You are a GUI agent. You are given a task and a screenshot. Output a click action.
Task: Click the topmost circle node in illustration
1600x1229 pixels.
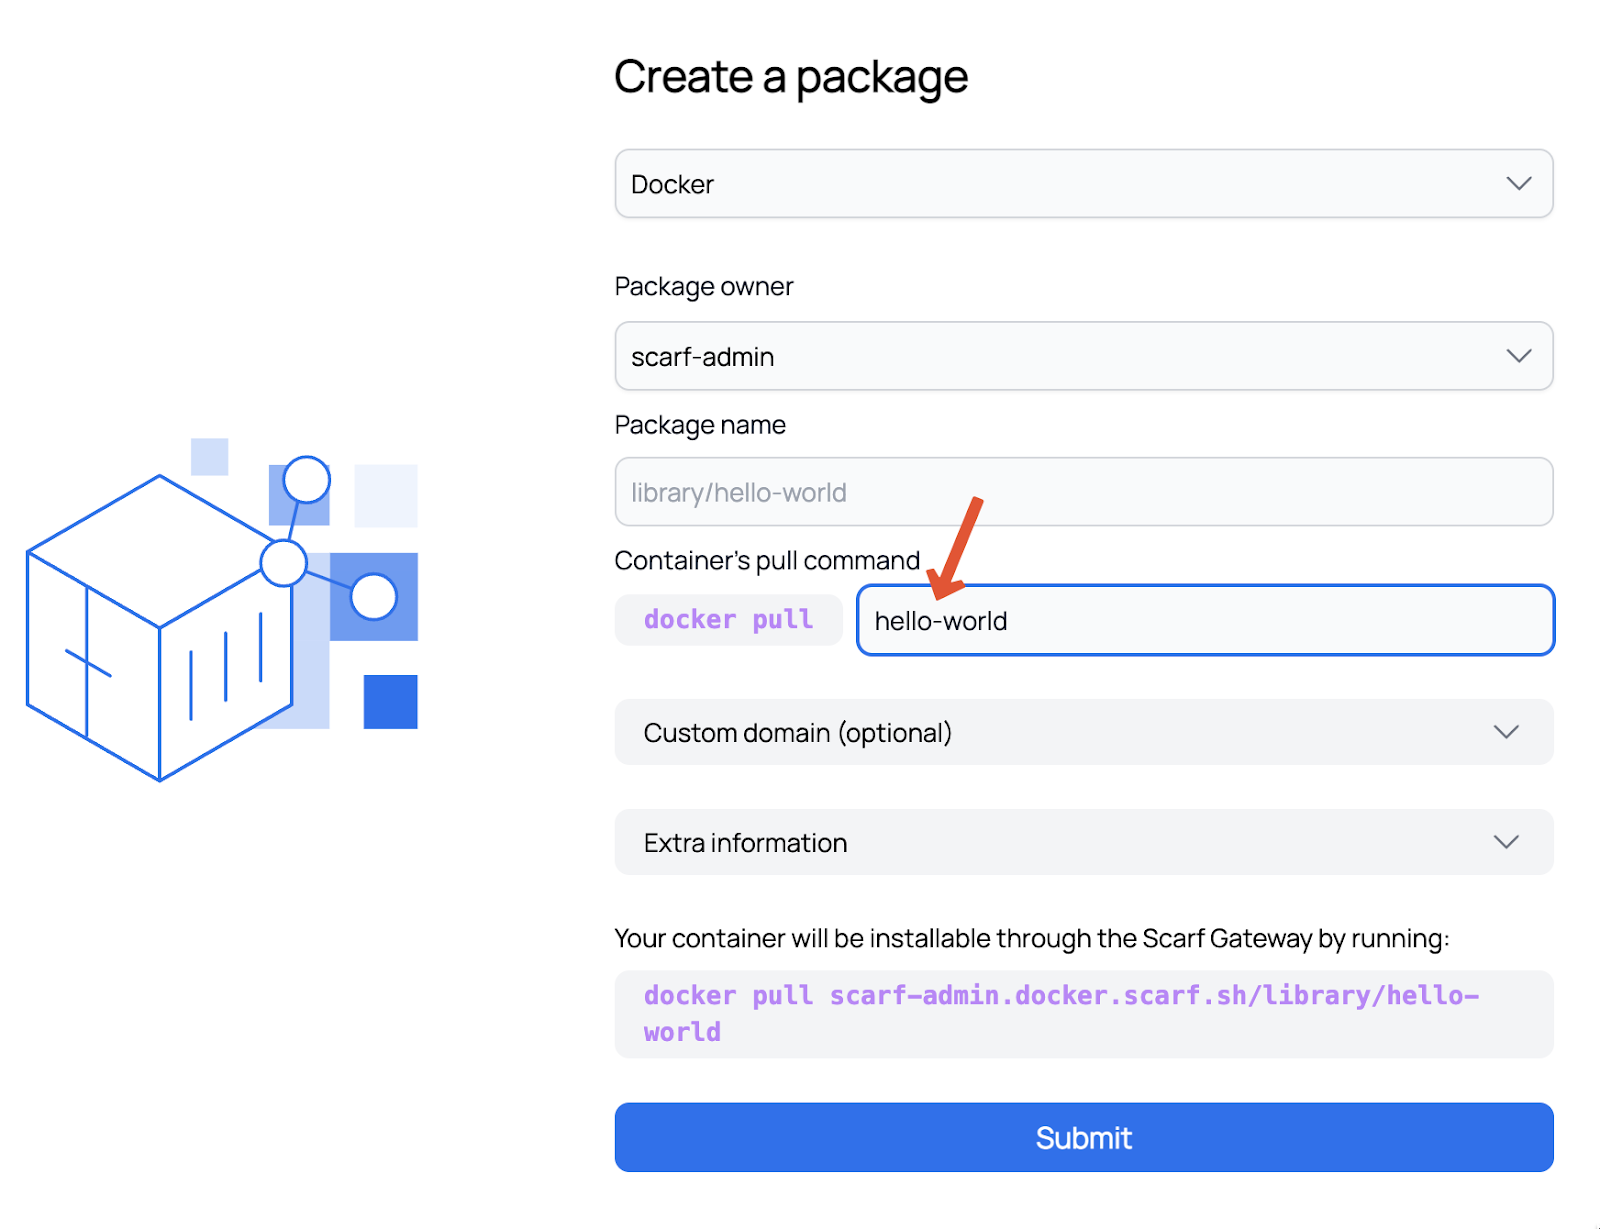pos(307,480)
